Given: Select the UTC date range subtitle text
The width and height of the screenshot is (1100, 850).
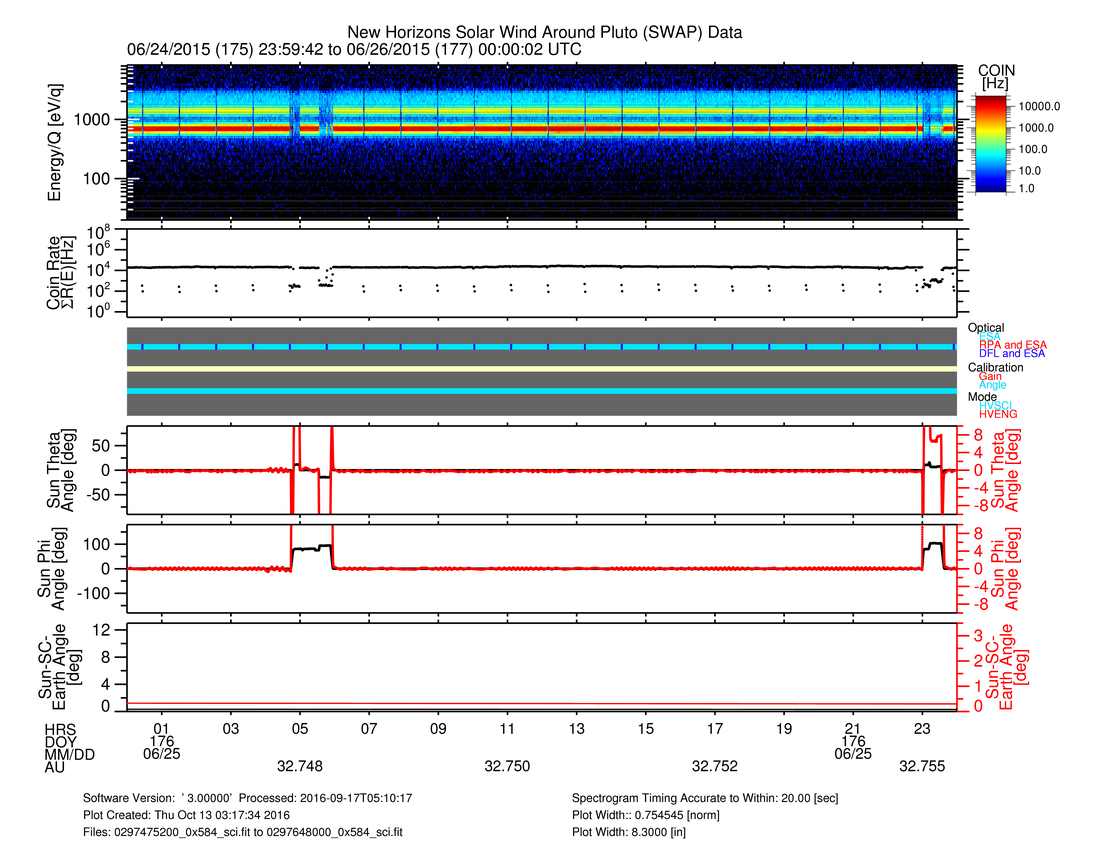Looking at the screenshot, I should (x=354, y=49).
